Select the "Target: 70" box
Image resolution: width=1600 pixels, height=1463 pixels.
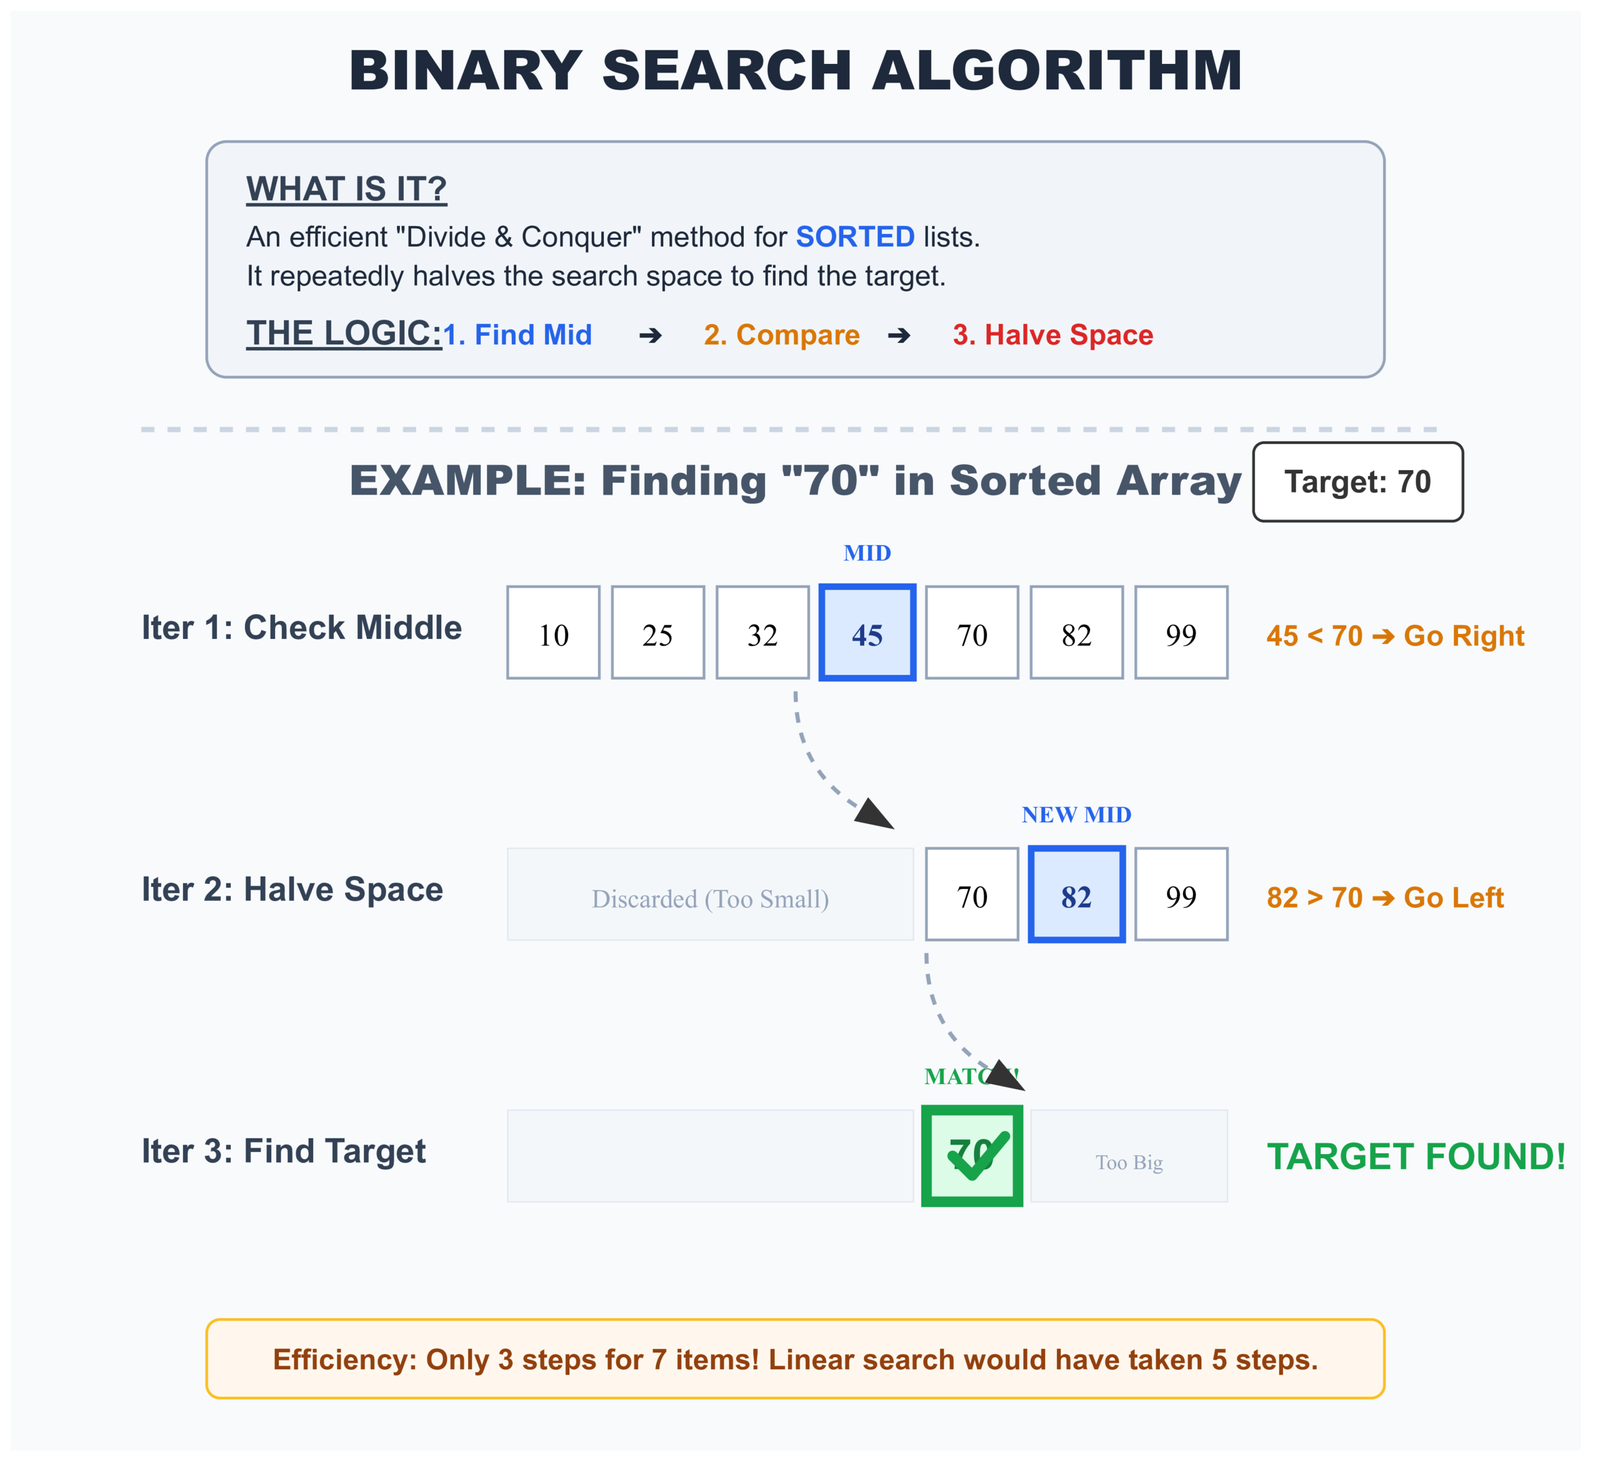[x=1357, y=482]
